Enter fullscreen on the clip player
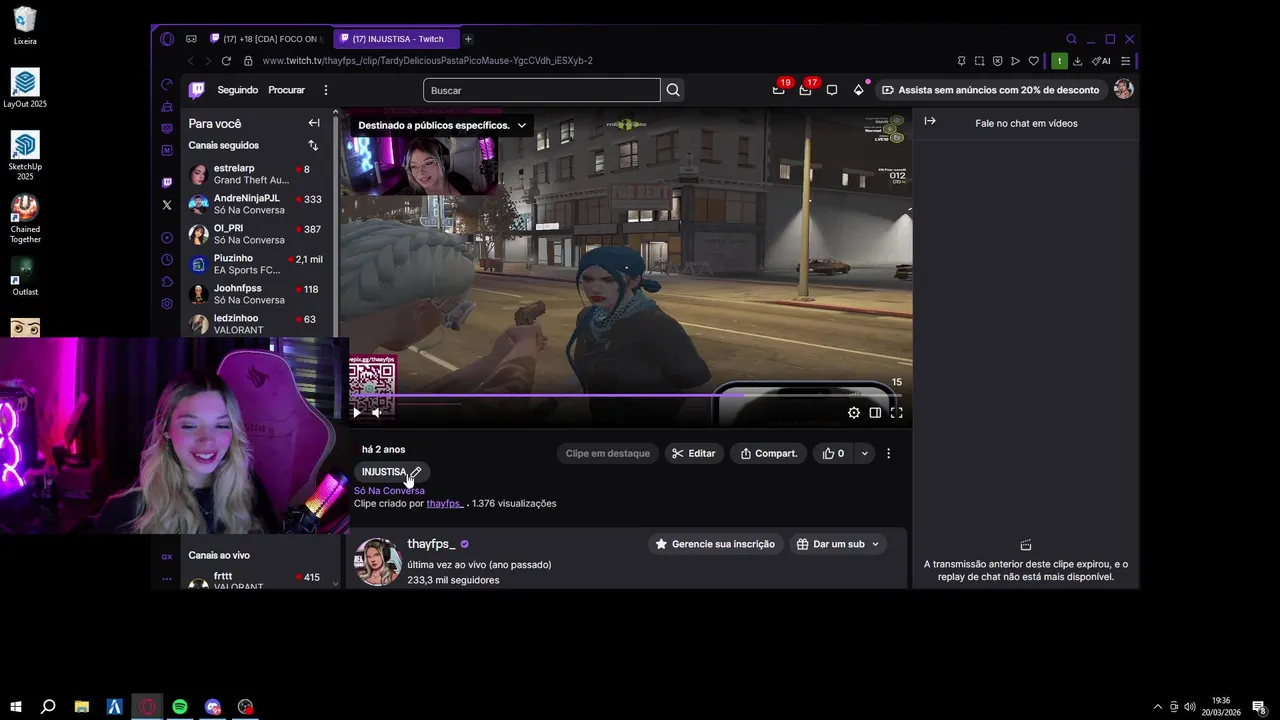Screen dimensions: 1280x720 coord(896,412)
